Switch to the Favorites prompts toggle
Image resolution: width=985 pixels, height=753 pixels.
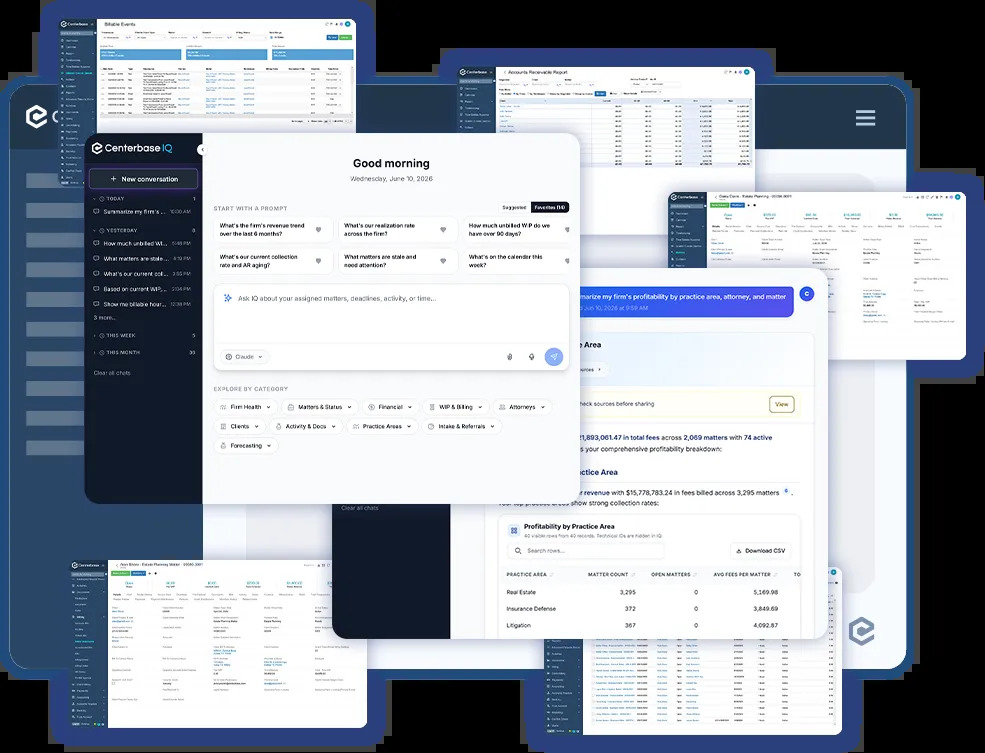tap(550, 207)
